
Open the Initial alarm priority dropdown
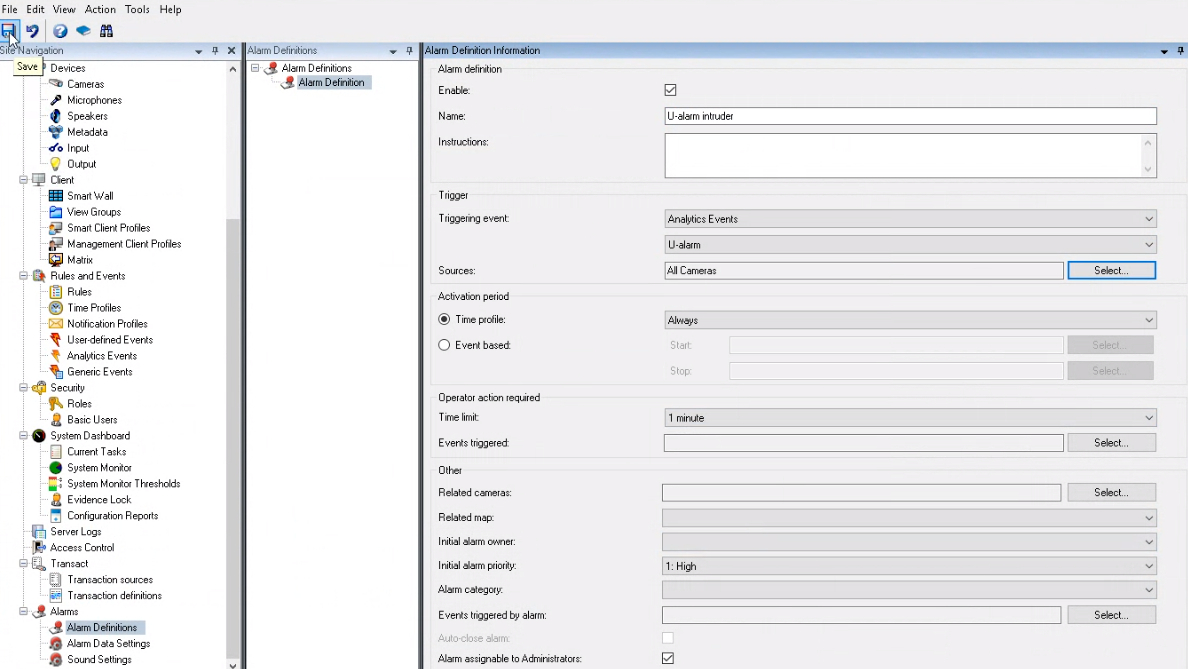[909, 566]
